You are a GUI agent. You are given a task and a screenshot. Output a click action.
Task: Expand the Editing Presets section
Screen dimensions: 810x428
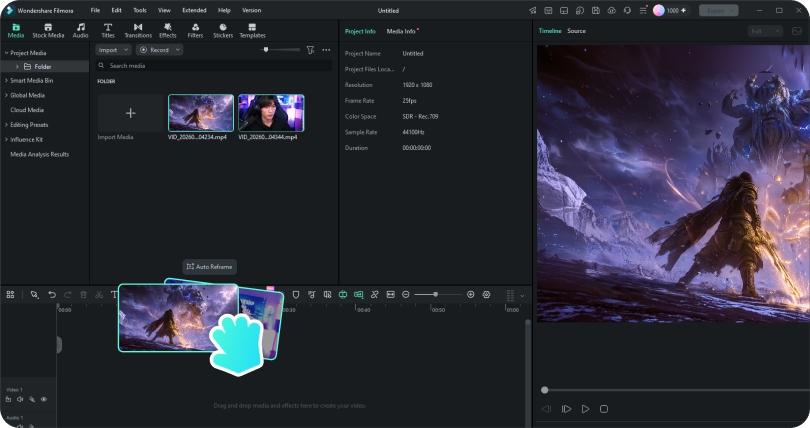click(6, 124)
